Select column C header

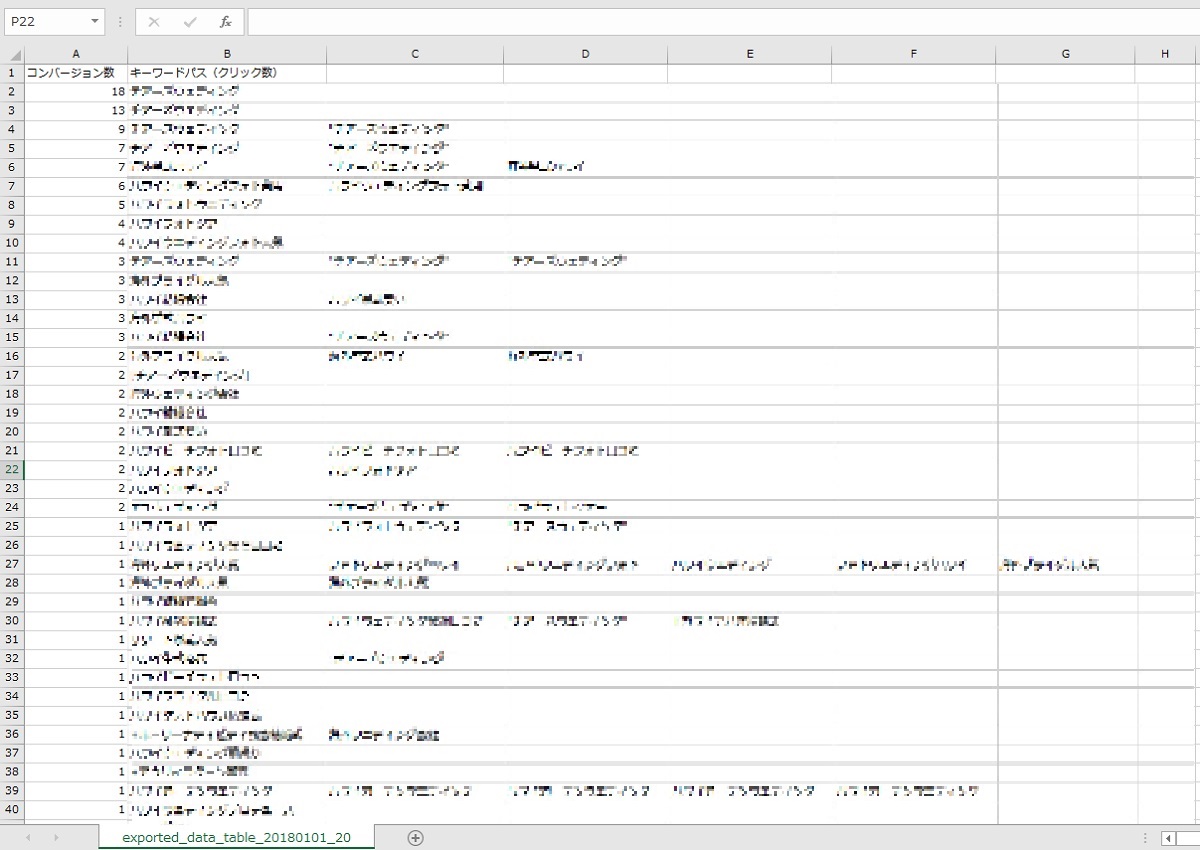415,54
